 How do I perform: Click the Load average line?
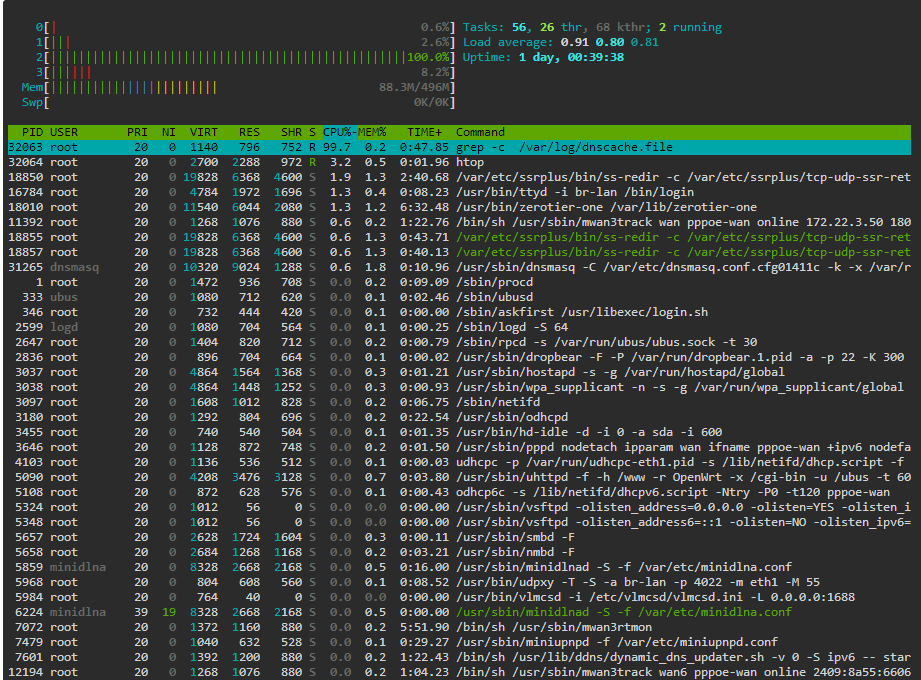(560, 42)
